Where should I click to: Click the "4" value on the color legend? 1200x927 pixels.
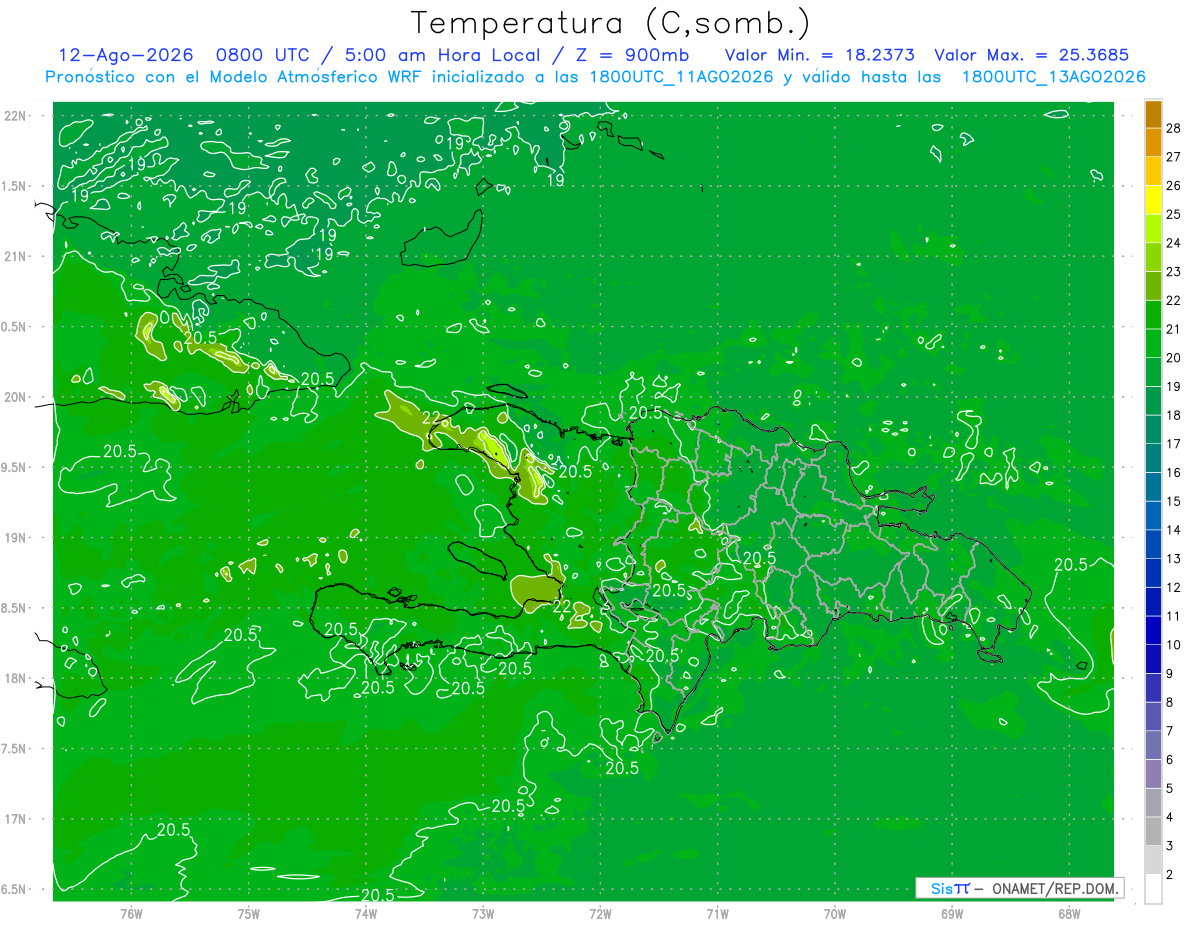tap(1170, 818)
